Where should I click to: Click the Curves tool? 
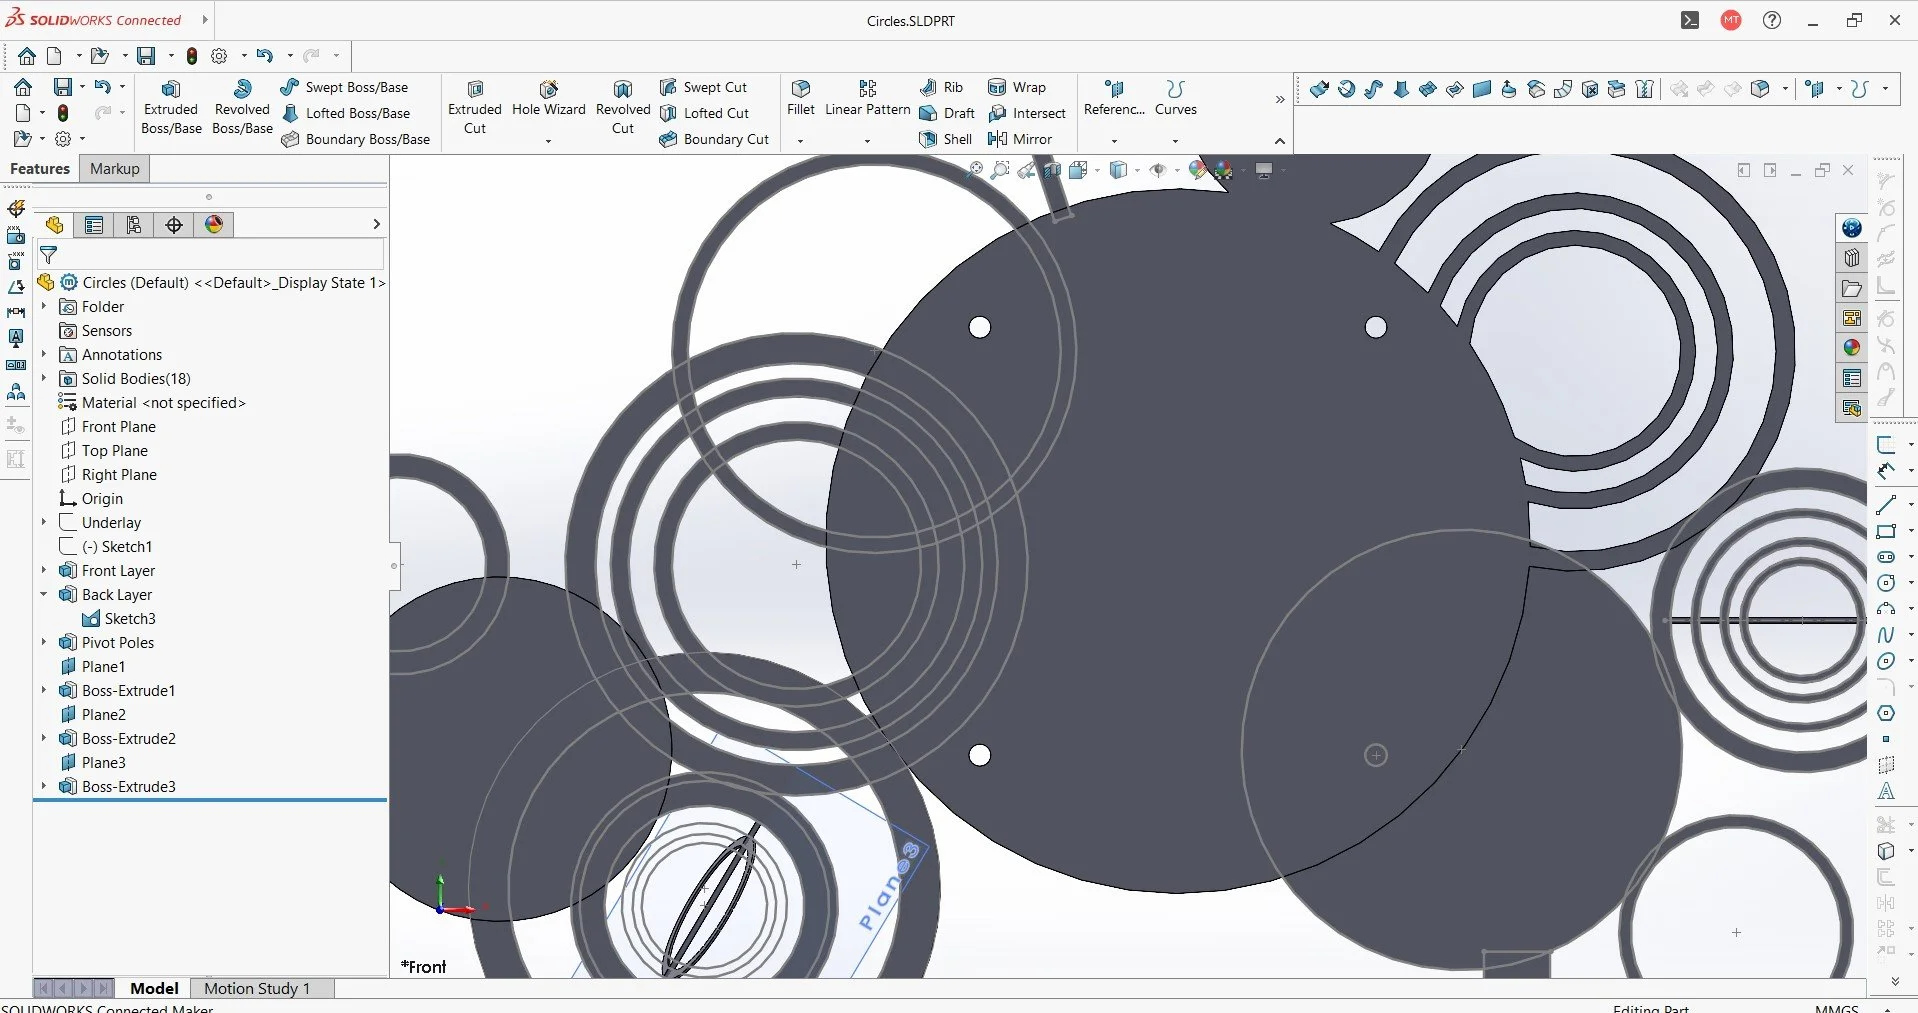tap(1175, 99)
